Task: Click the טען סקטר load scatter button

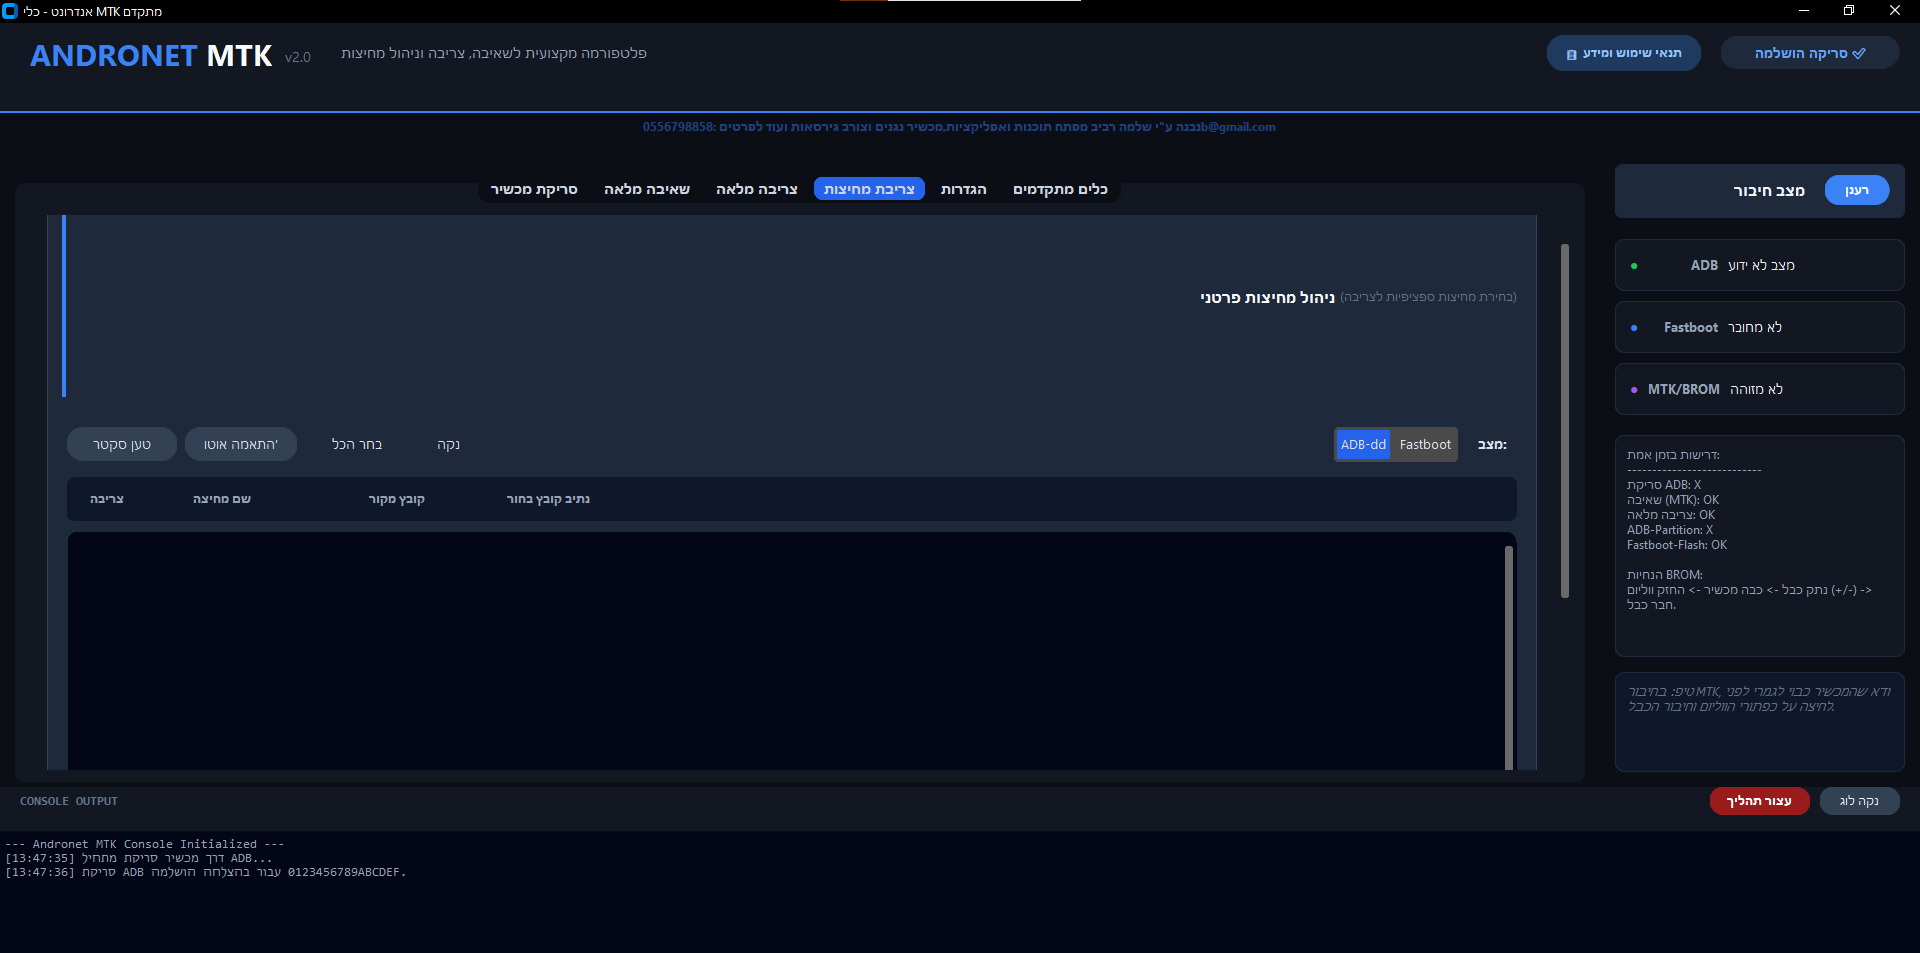Action: click(x=122, y=445)
